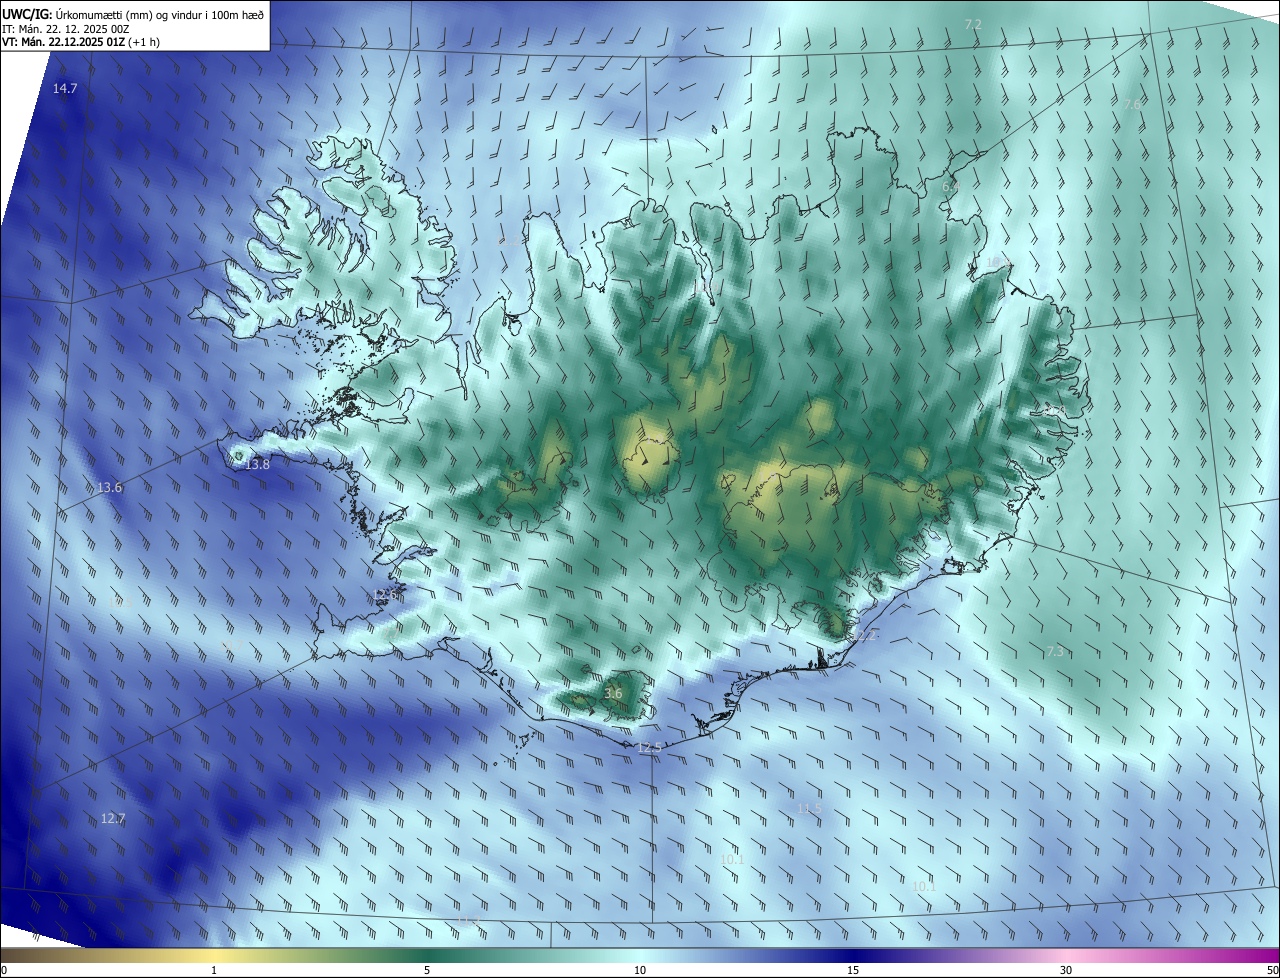This screenshot has height=978, width=1280.
Task: Click the '5' tick label on the color scale
Action: click(427, 970)
